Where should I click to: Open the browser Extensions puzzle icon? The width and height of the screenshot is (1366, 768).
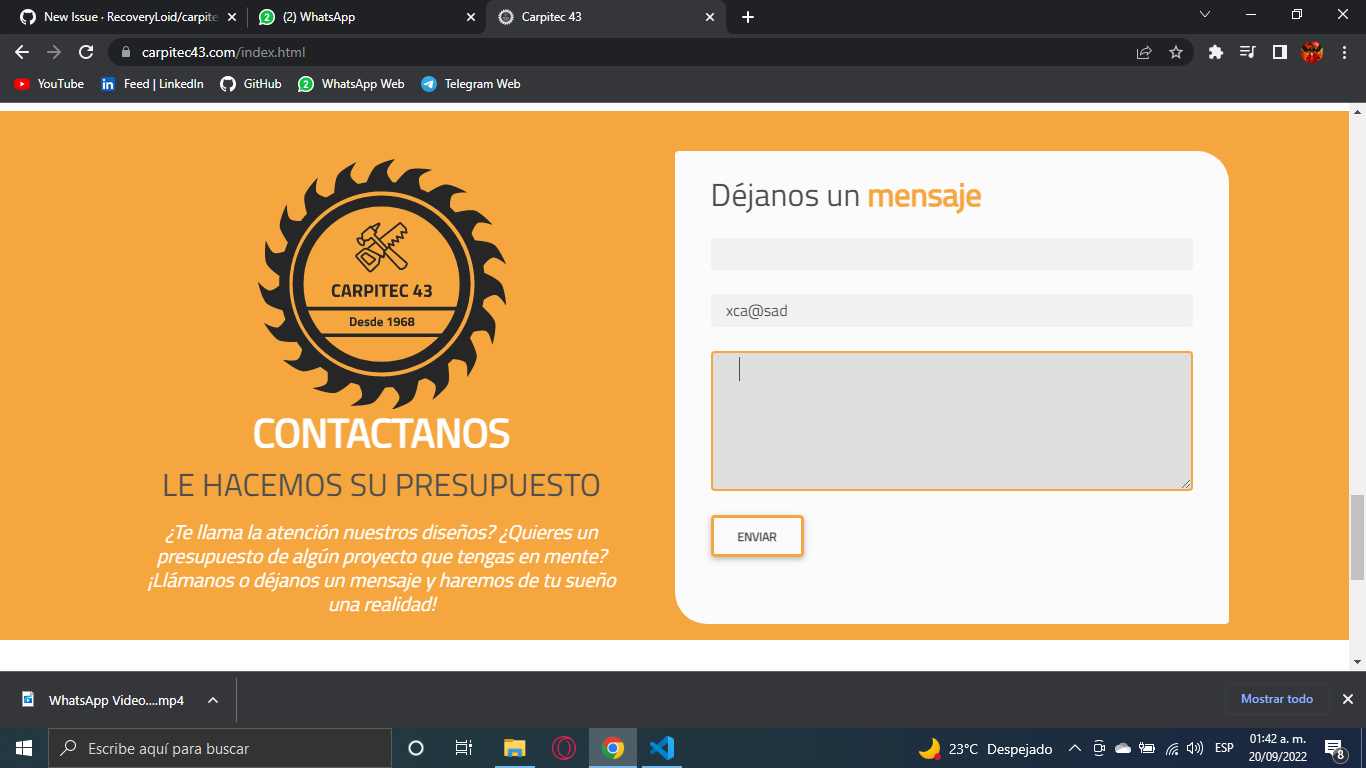coord(1215,51)
